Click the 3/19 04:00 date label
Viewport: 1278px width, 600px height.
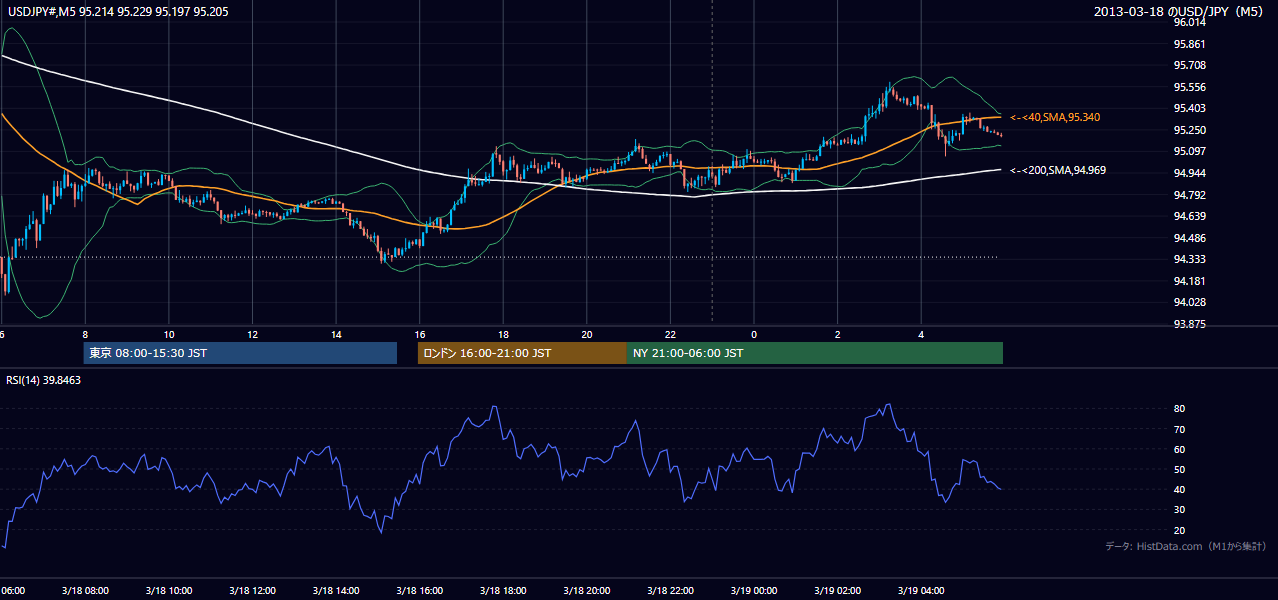tap(921, 591)
